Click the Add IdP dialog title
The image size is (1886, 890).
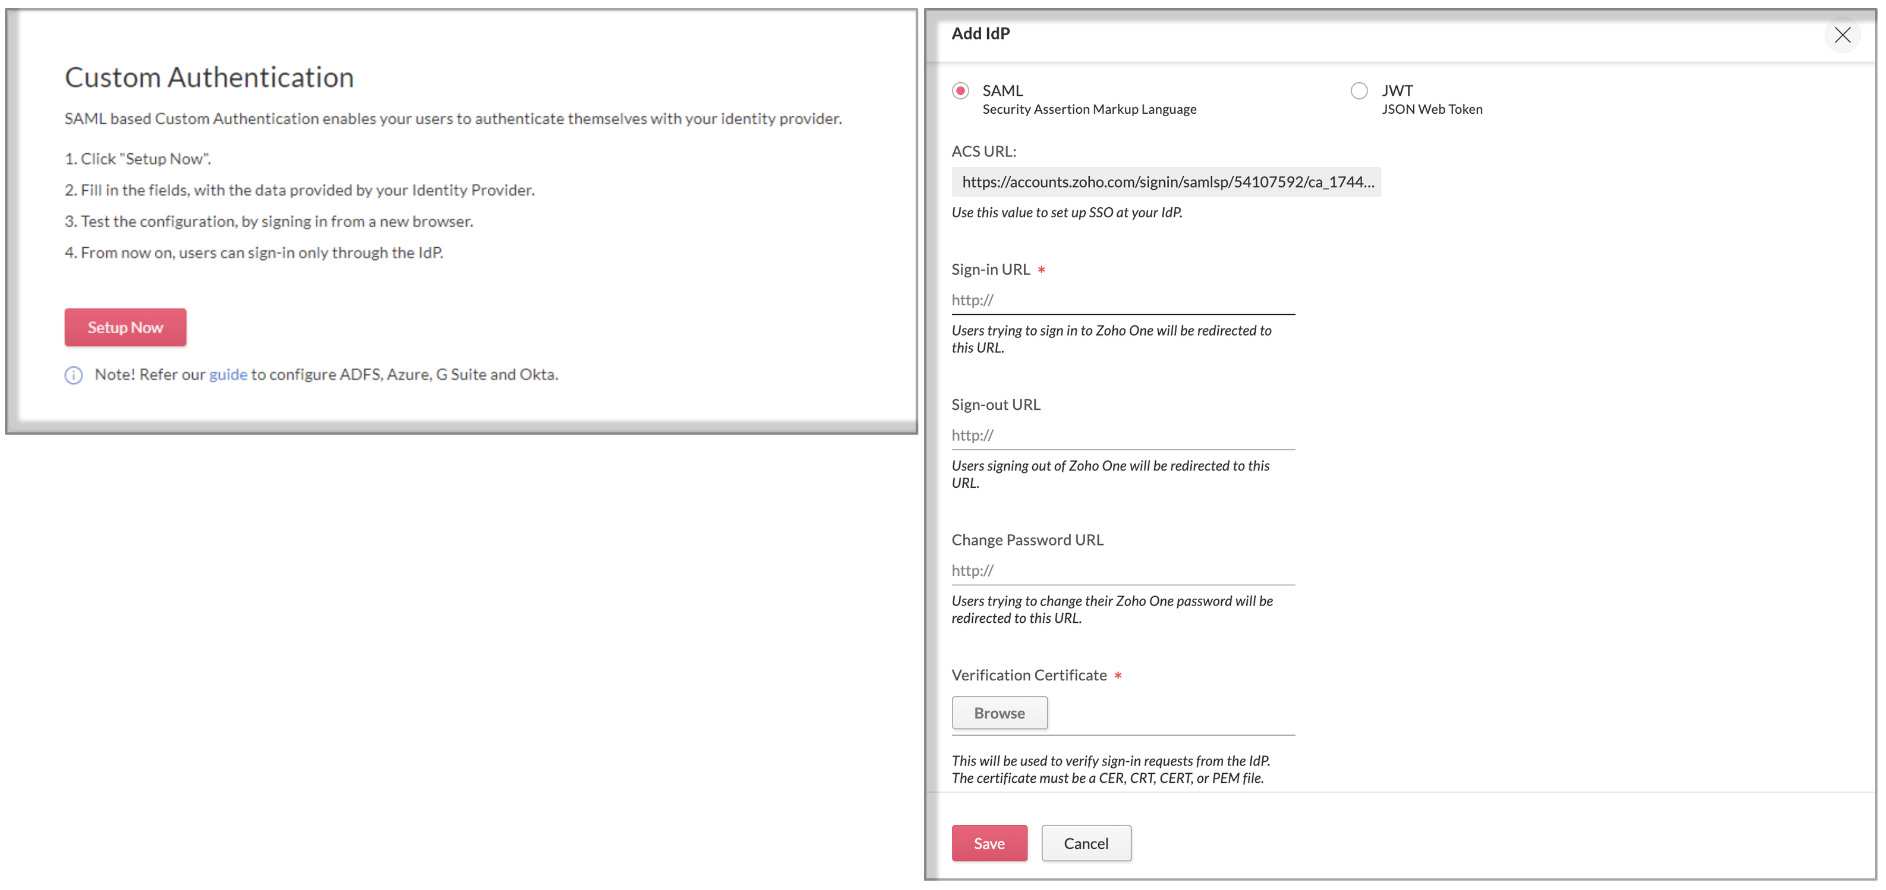pos(980,33)
